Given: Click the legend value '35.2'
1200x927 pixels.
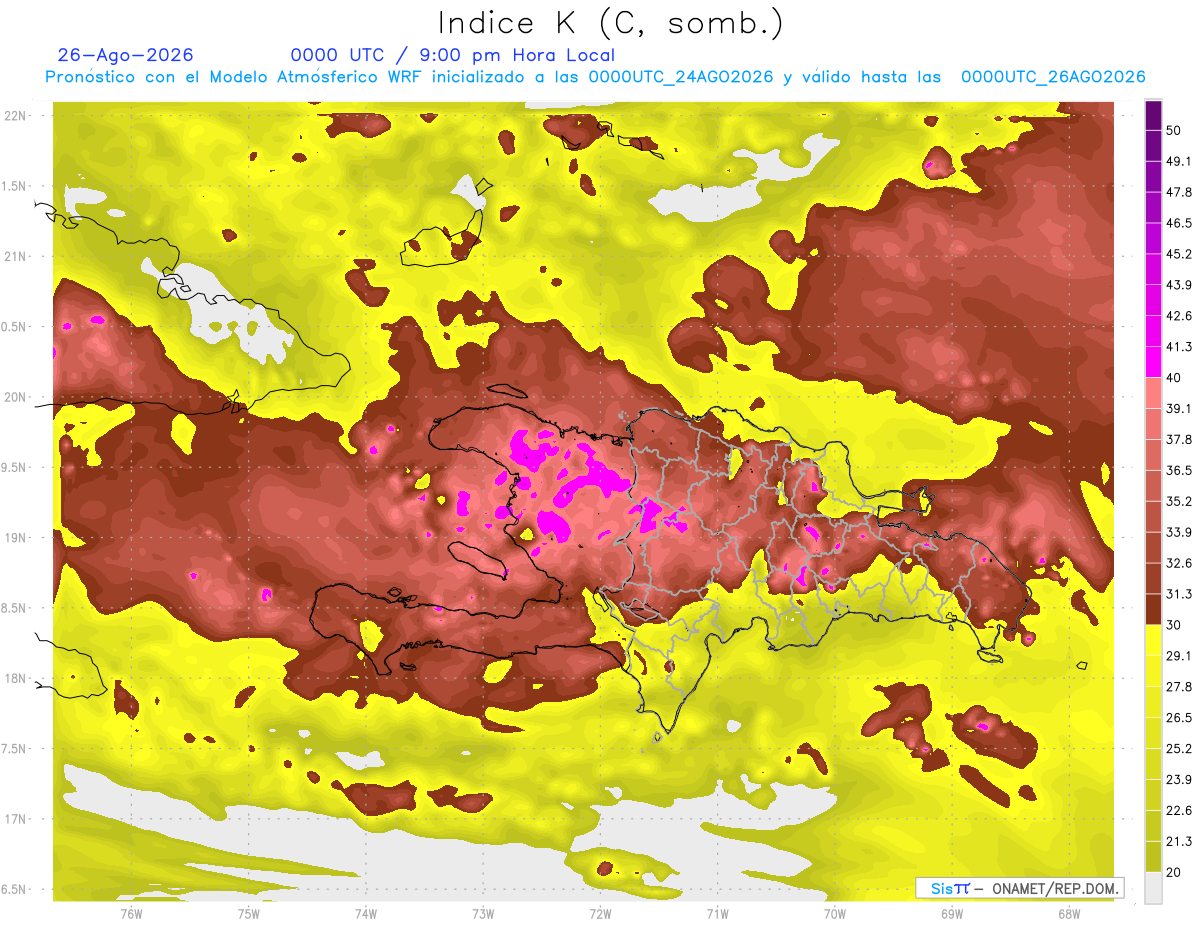Looking at the screenshot, I should tap(1178, 502).
